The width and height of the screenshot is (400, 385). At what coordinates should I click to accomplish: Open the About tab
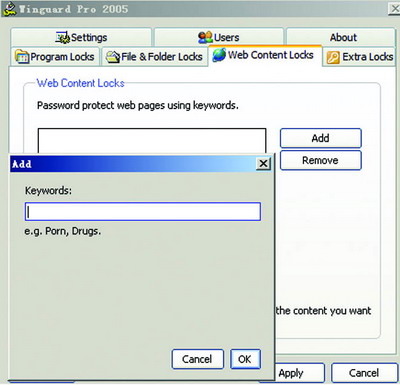click(341, 37)
